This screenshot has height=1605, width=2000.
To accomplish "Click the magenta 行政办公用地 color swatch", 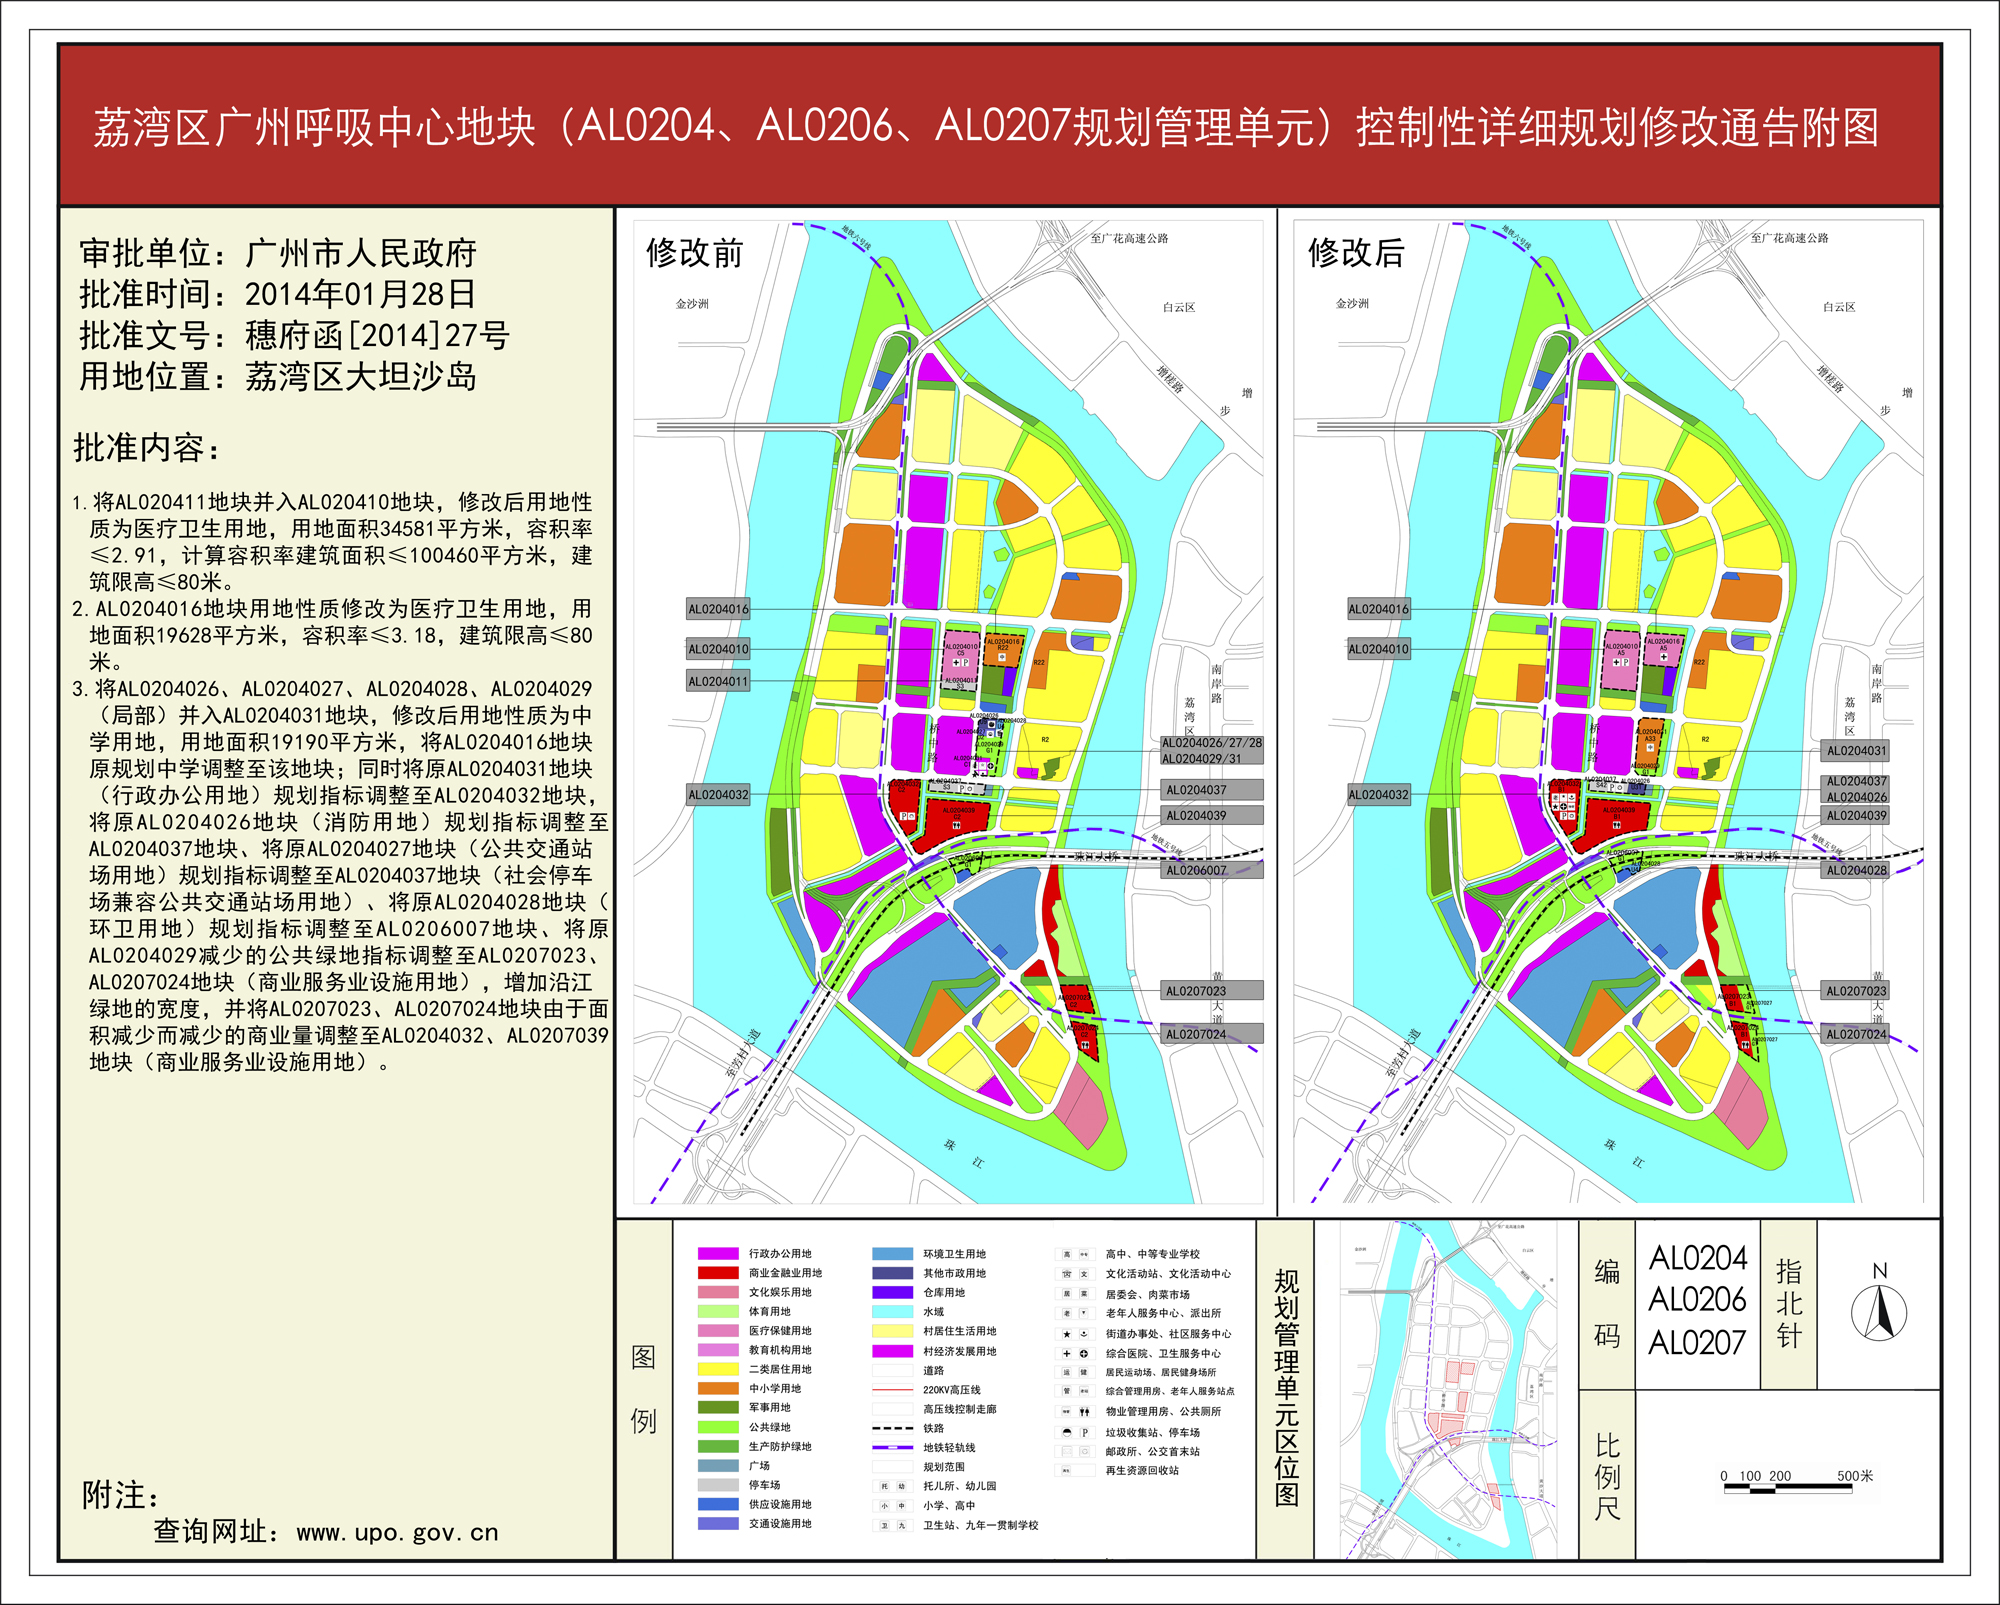I will pyautogui.click(x=718, y=1254).
